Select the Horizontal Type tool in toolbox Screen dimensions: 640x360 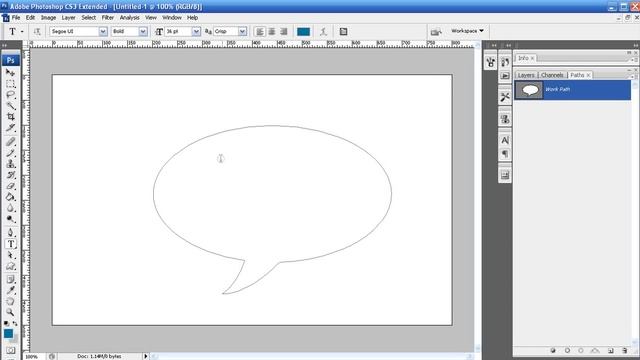(x=11, y=244)
